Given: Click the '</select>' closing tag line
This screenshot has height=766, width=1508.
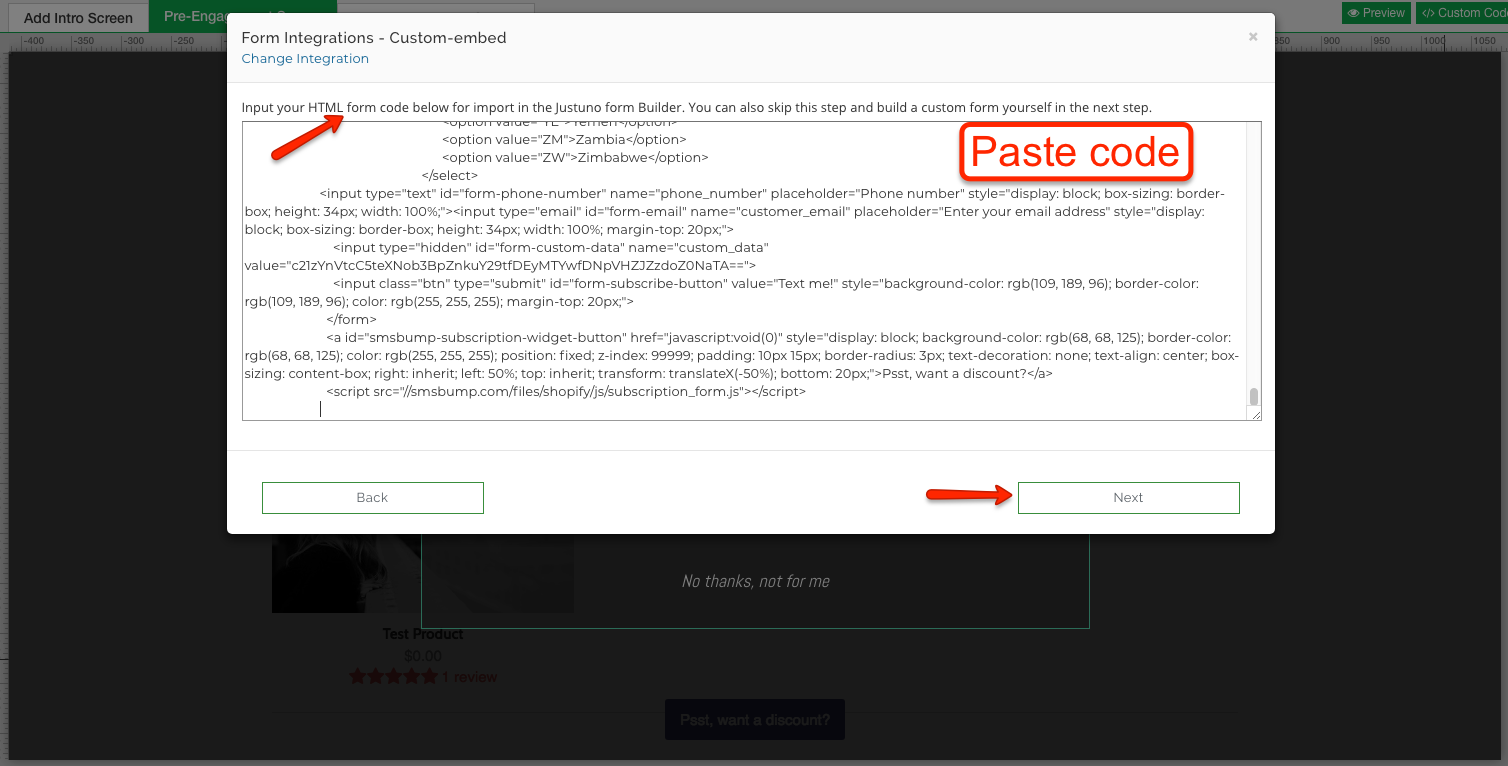Looking at the screenshot, I should [x=450, y=176].
